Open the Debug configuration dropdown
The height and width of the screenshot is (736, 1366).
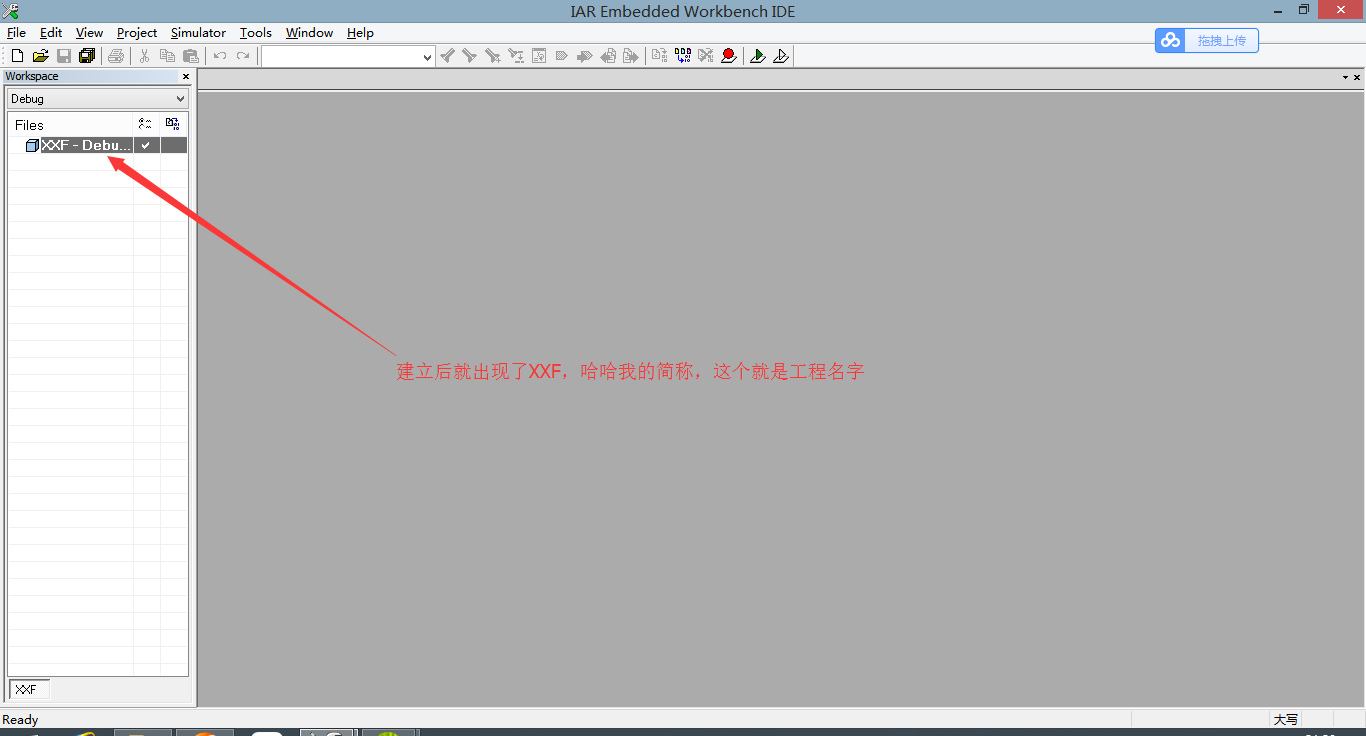click(98, 99)
